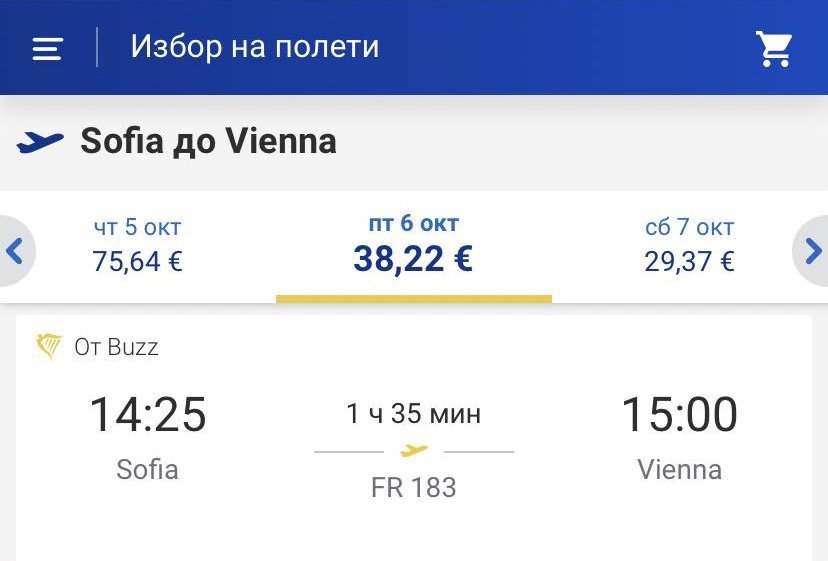Click the Sofia до Vienna route heading
The image size is (828, 561).
208,142
